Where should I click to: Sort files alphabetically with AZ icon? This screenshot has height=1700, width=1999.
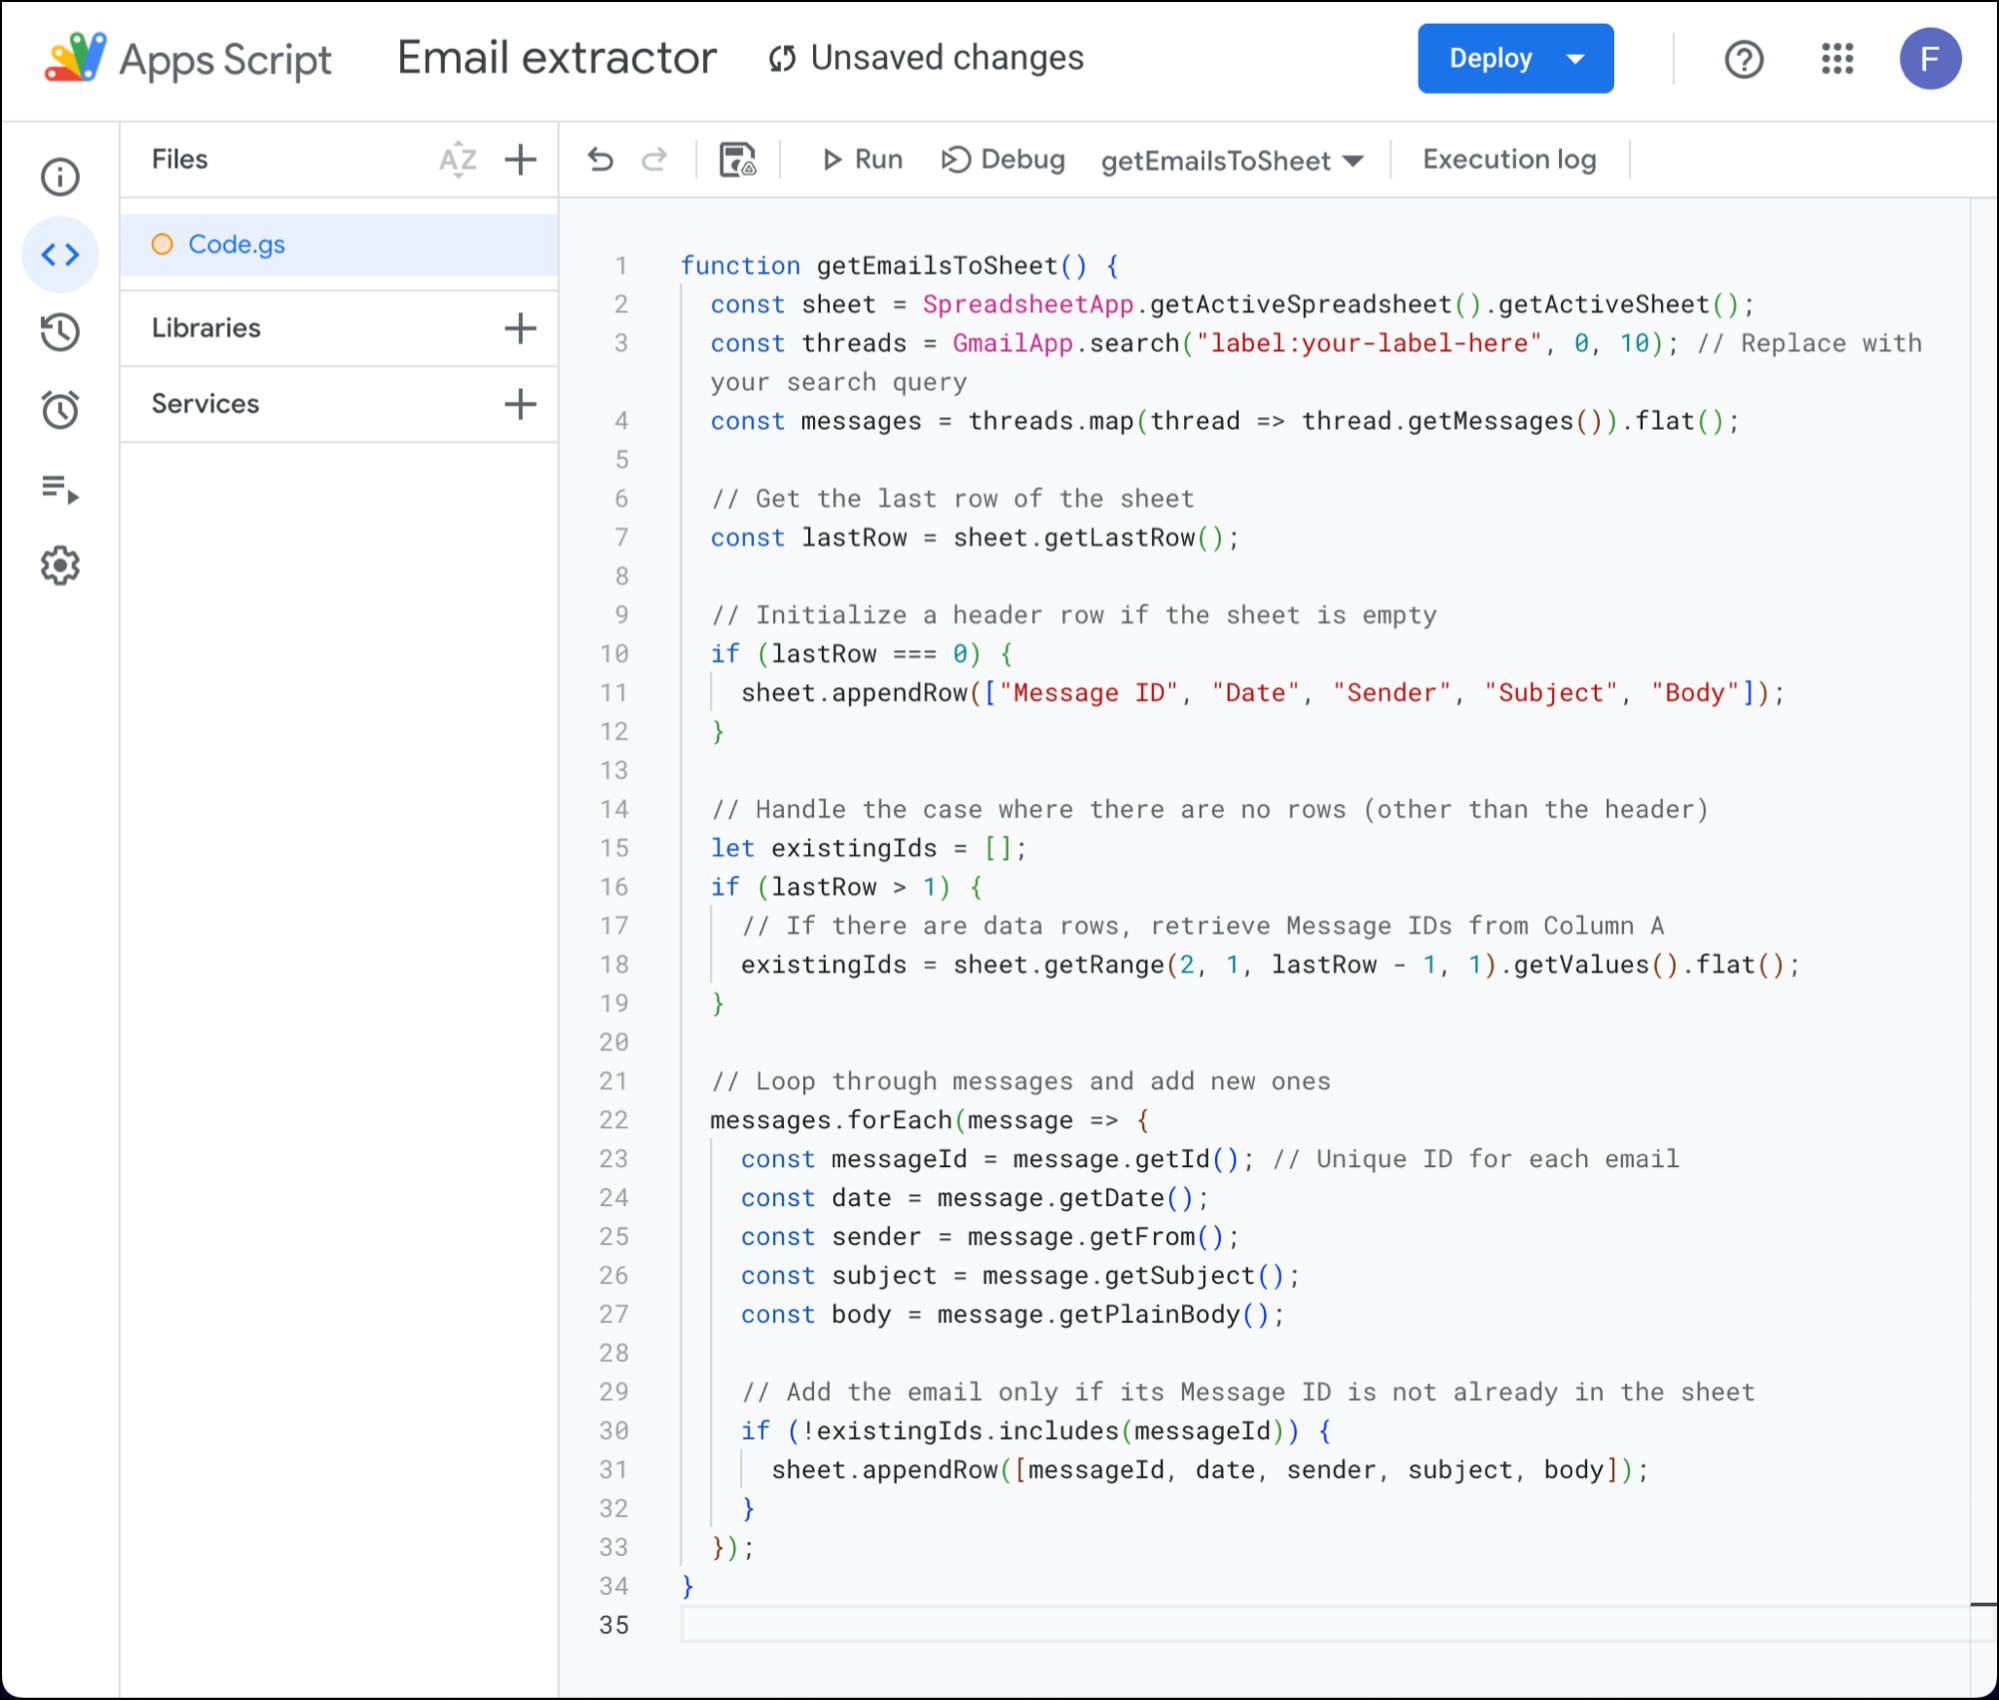point(458,160)
